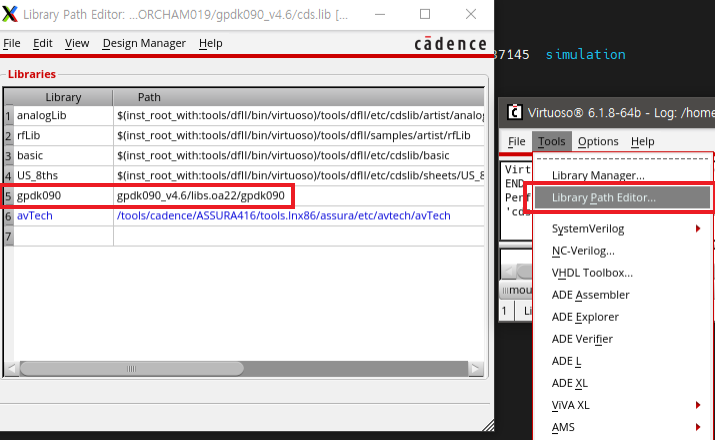Viewport: 715px width, 440px height.
Task: Open File menu in Library Path Editor
Action: [x=12, y=43]
